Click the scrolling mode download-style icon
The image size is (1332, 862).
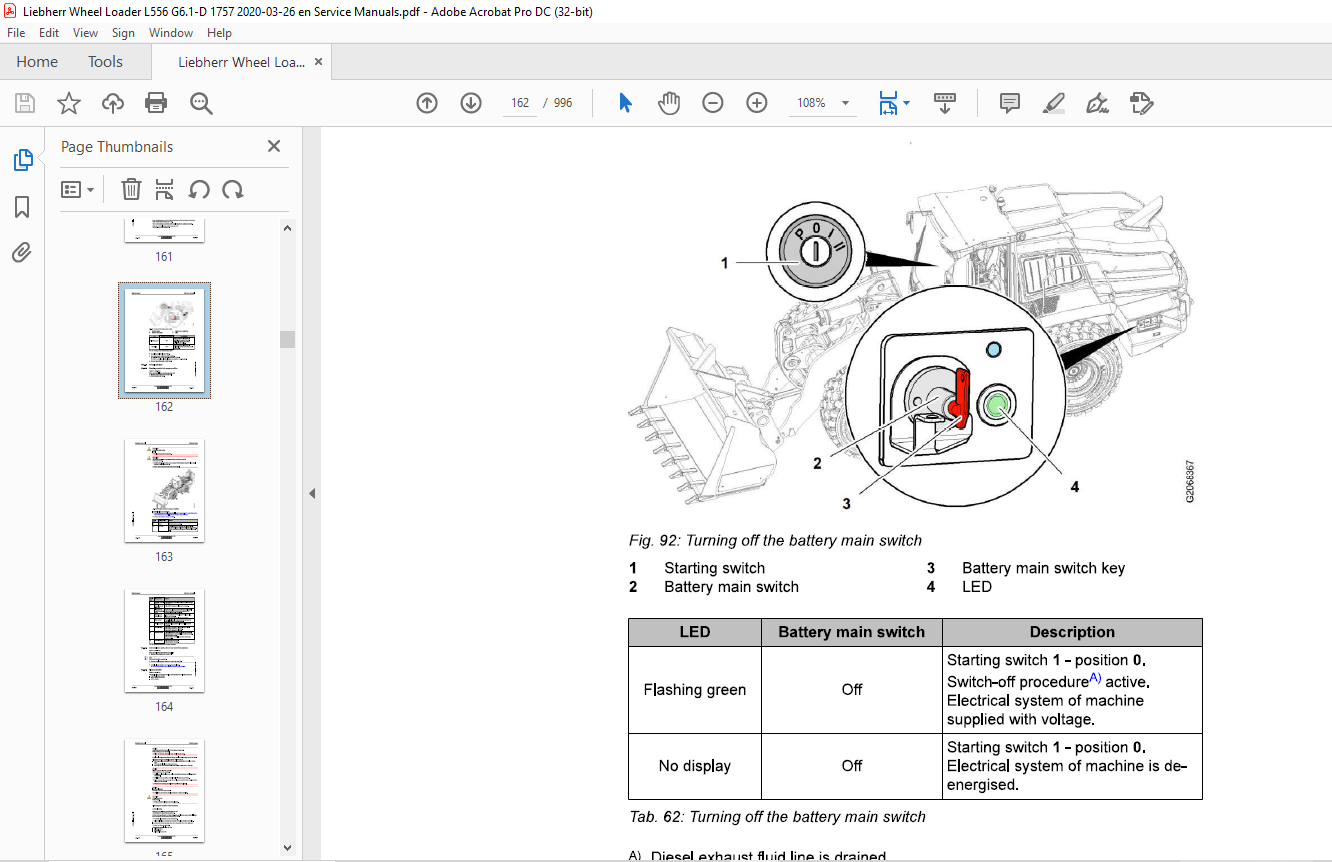pos(945,103)
